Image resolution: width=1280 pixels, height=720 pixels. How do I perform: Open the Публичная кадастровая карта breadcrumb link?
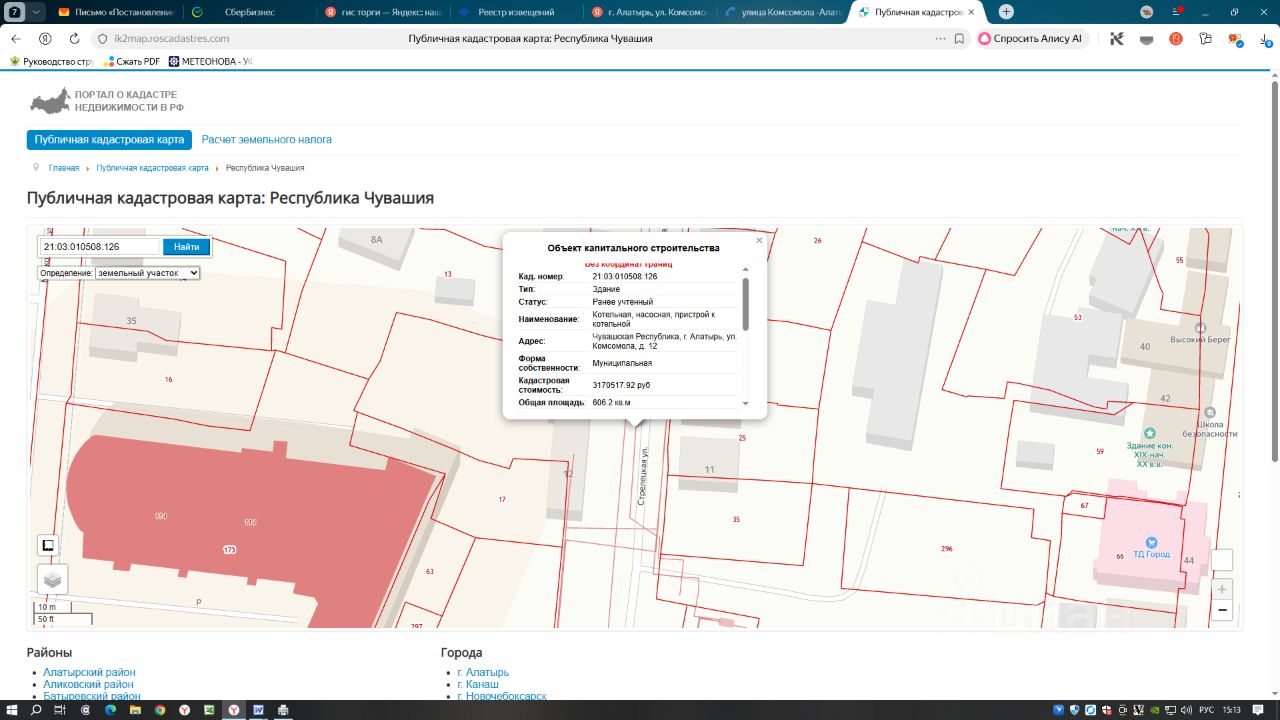click(152, 168)
